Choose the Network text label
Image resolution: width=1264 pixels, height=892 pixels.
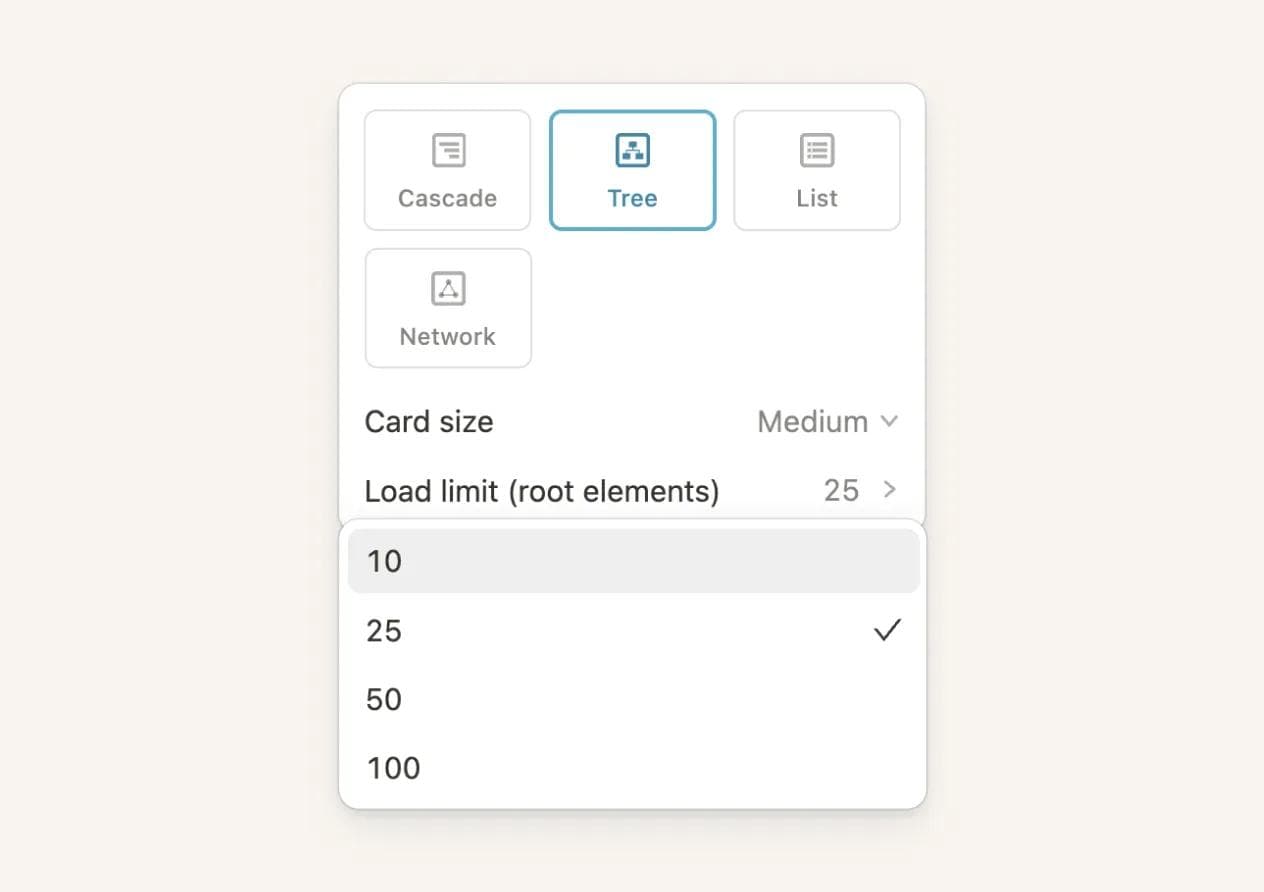tap(447, 336)
